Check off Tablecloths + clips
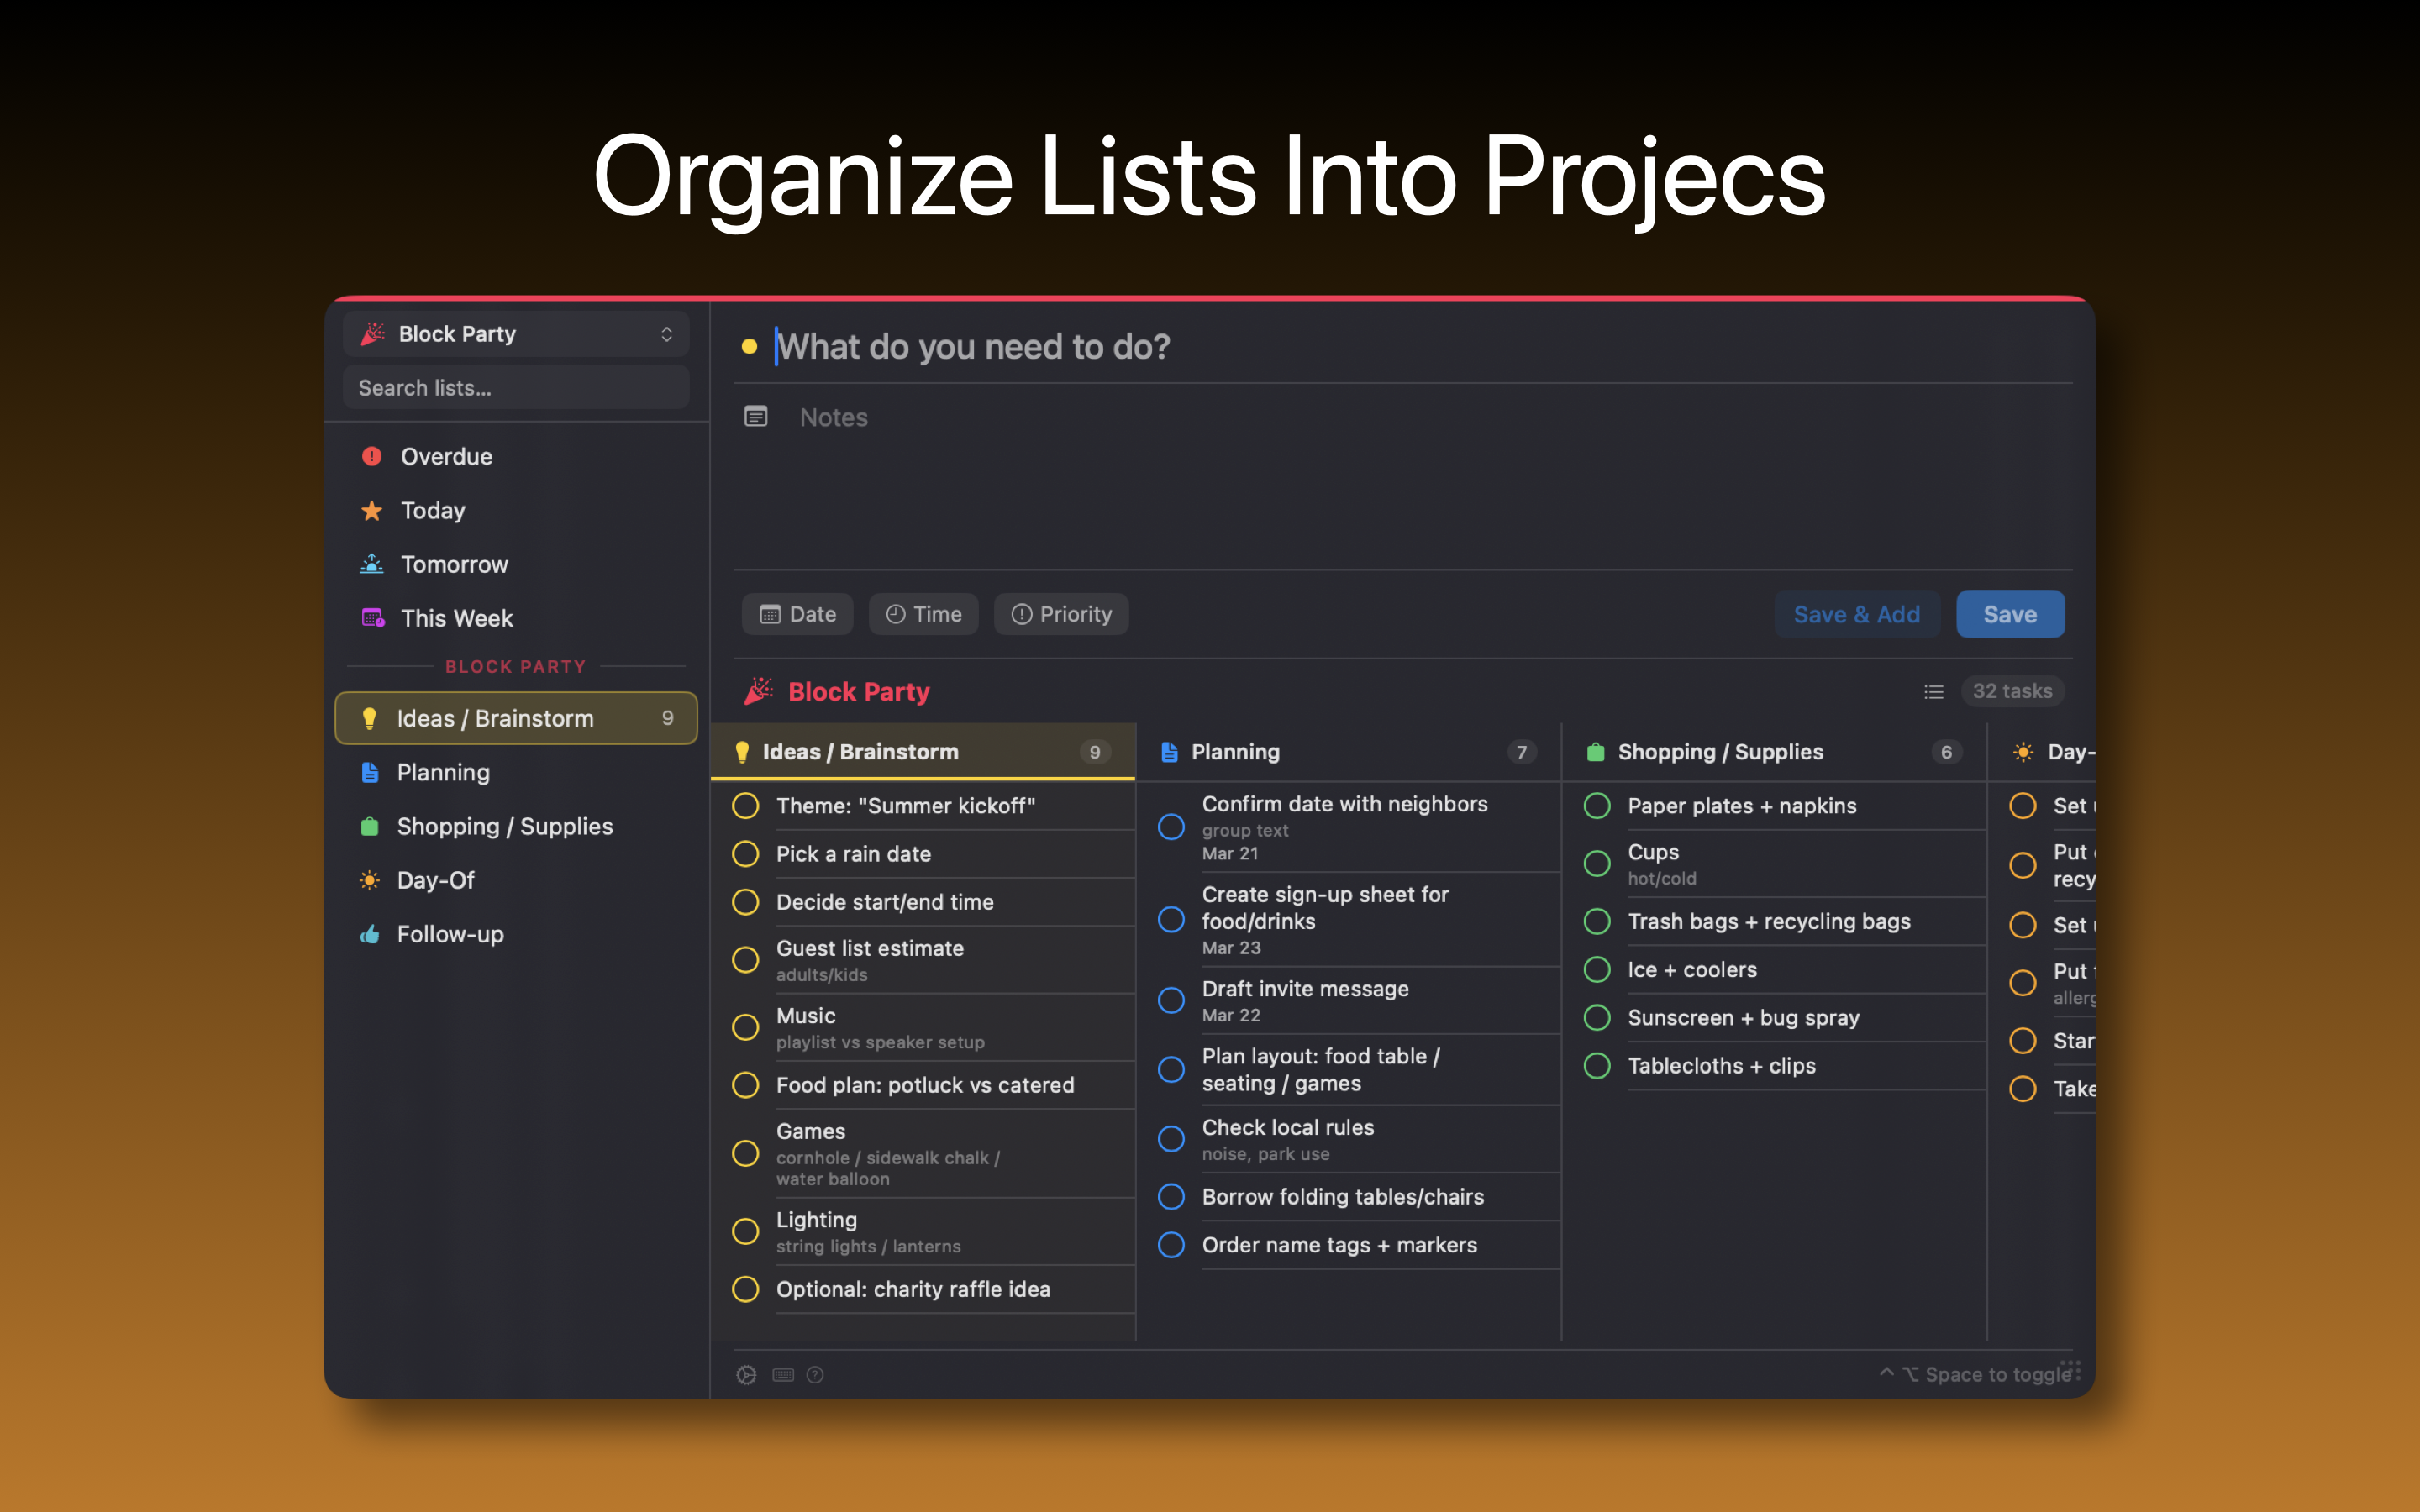2420x1512 pixels. coord(1597,1066)
